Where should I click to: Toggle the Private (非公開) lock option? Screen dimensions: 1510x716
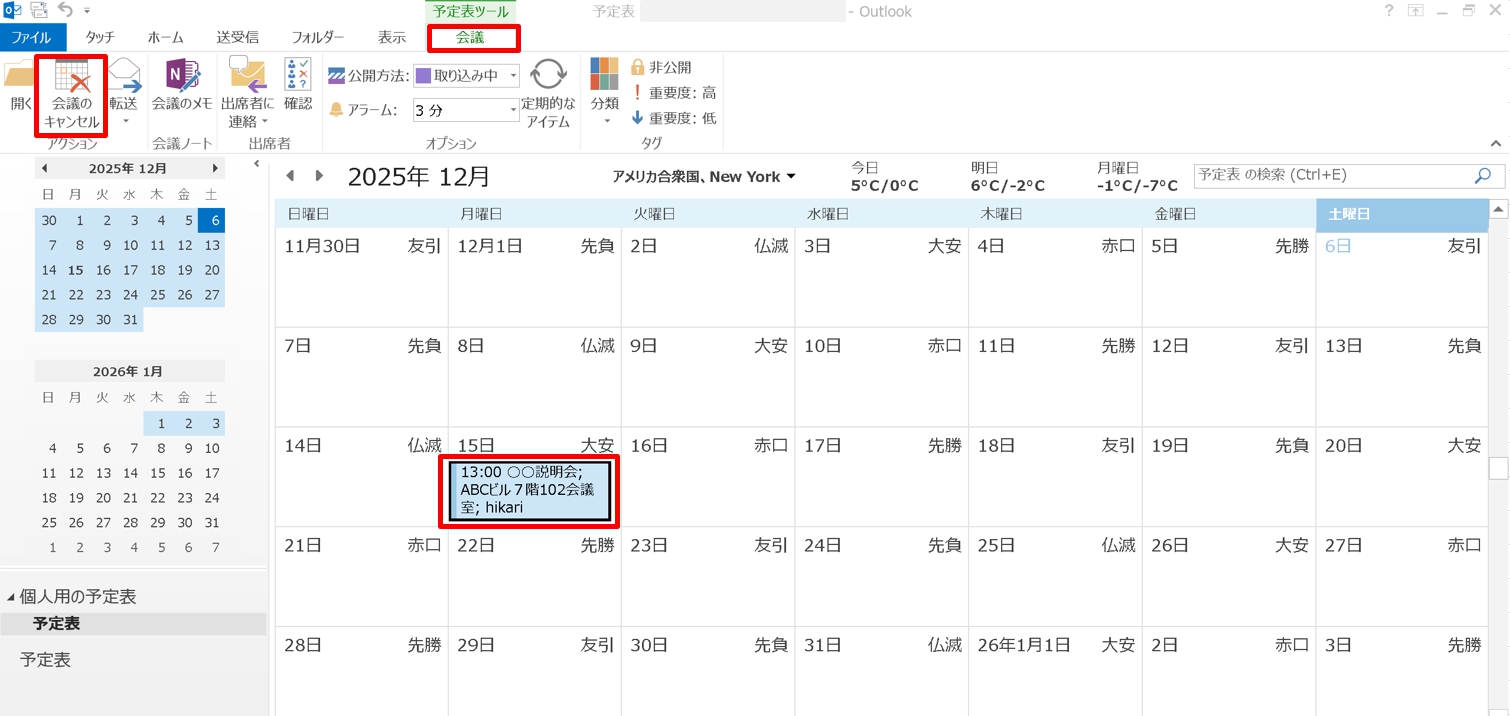pos(661,67)
